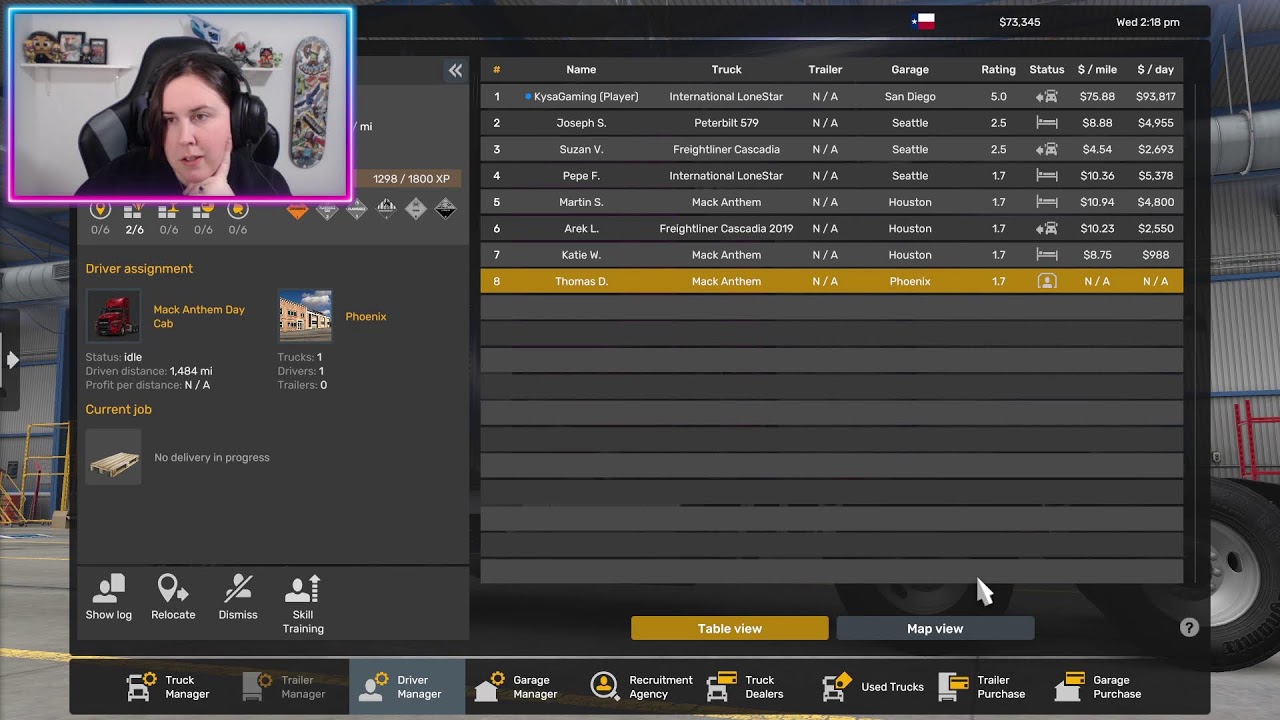Open the Truck Dealers tab
Image resolution: width=1280 pixels, height=720 pixels.
click(745, 687)
